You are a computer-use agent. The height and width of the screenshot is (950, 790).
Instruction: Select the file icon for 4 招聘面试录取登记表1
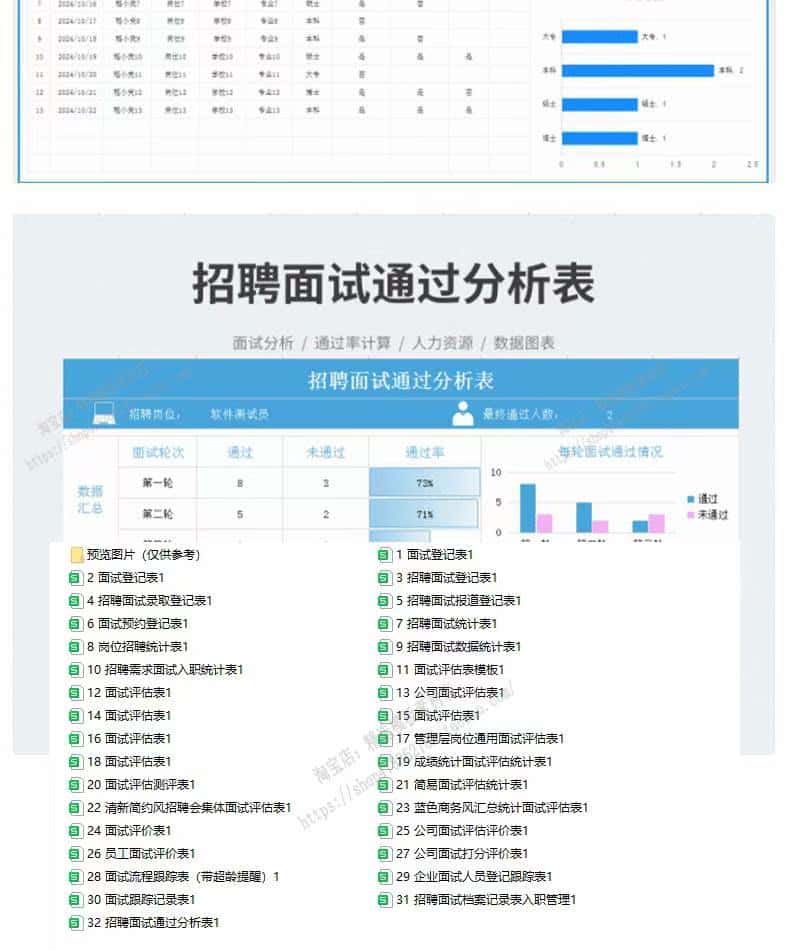tap(75, 600)
